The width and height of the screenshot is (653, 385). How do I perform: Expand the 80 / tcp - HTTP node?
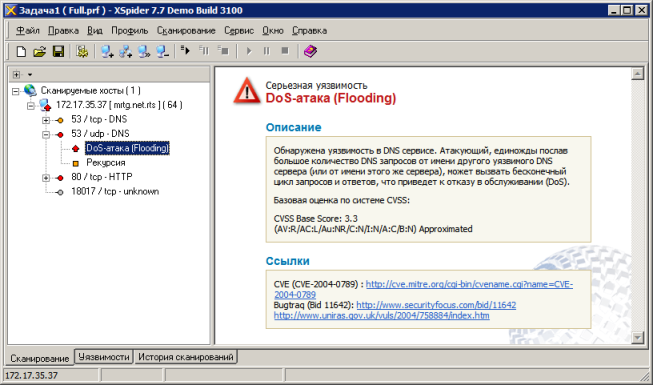pyautogui.click(x=46, y=178)
